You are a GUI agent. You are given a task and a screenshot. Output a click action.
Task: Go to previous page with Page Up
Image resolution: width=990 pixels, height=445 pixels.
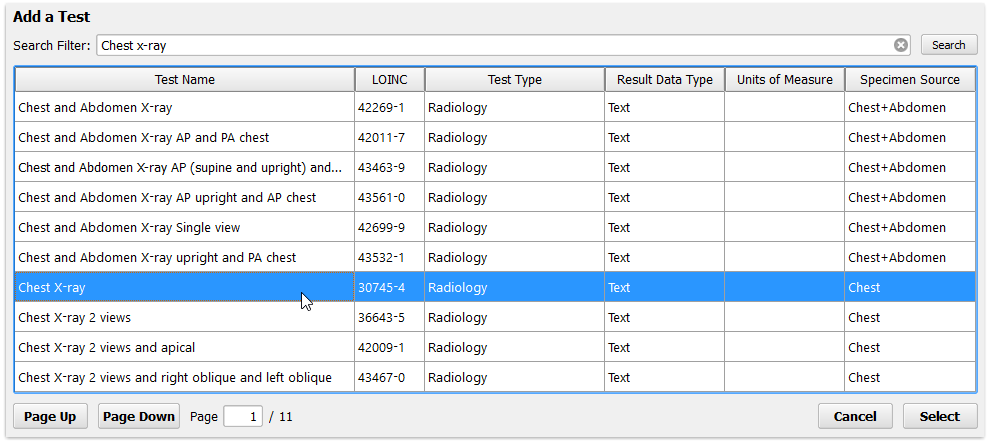51,416
